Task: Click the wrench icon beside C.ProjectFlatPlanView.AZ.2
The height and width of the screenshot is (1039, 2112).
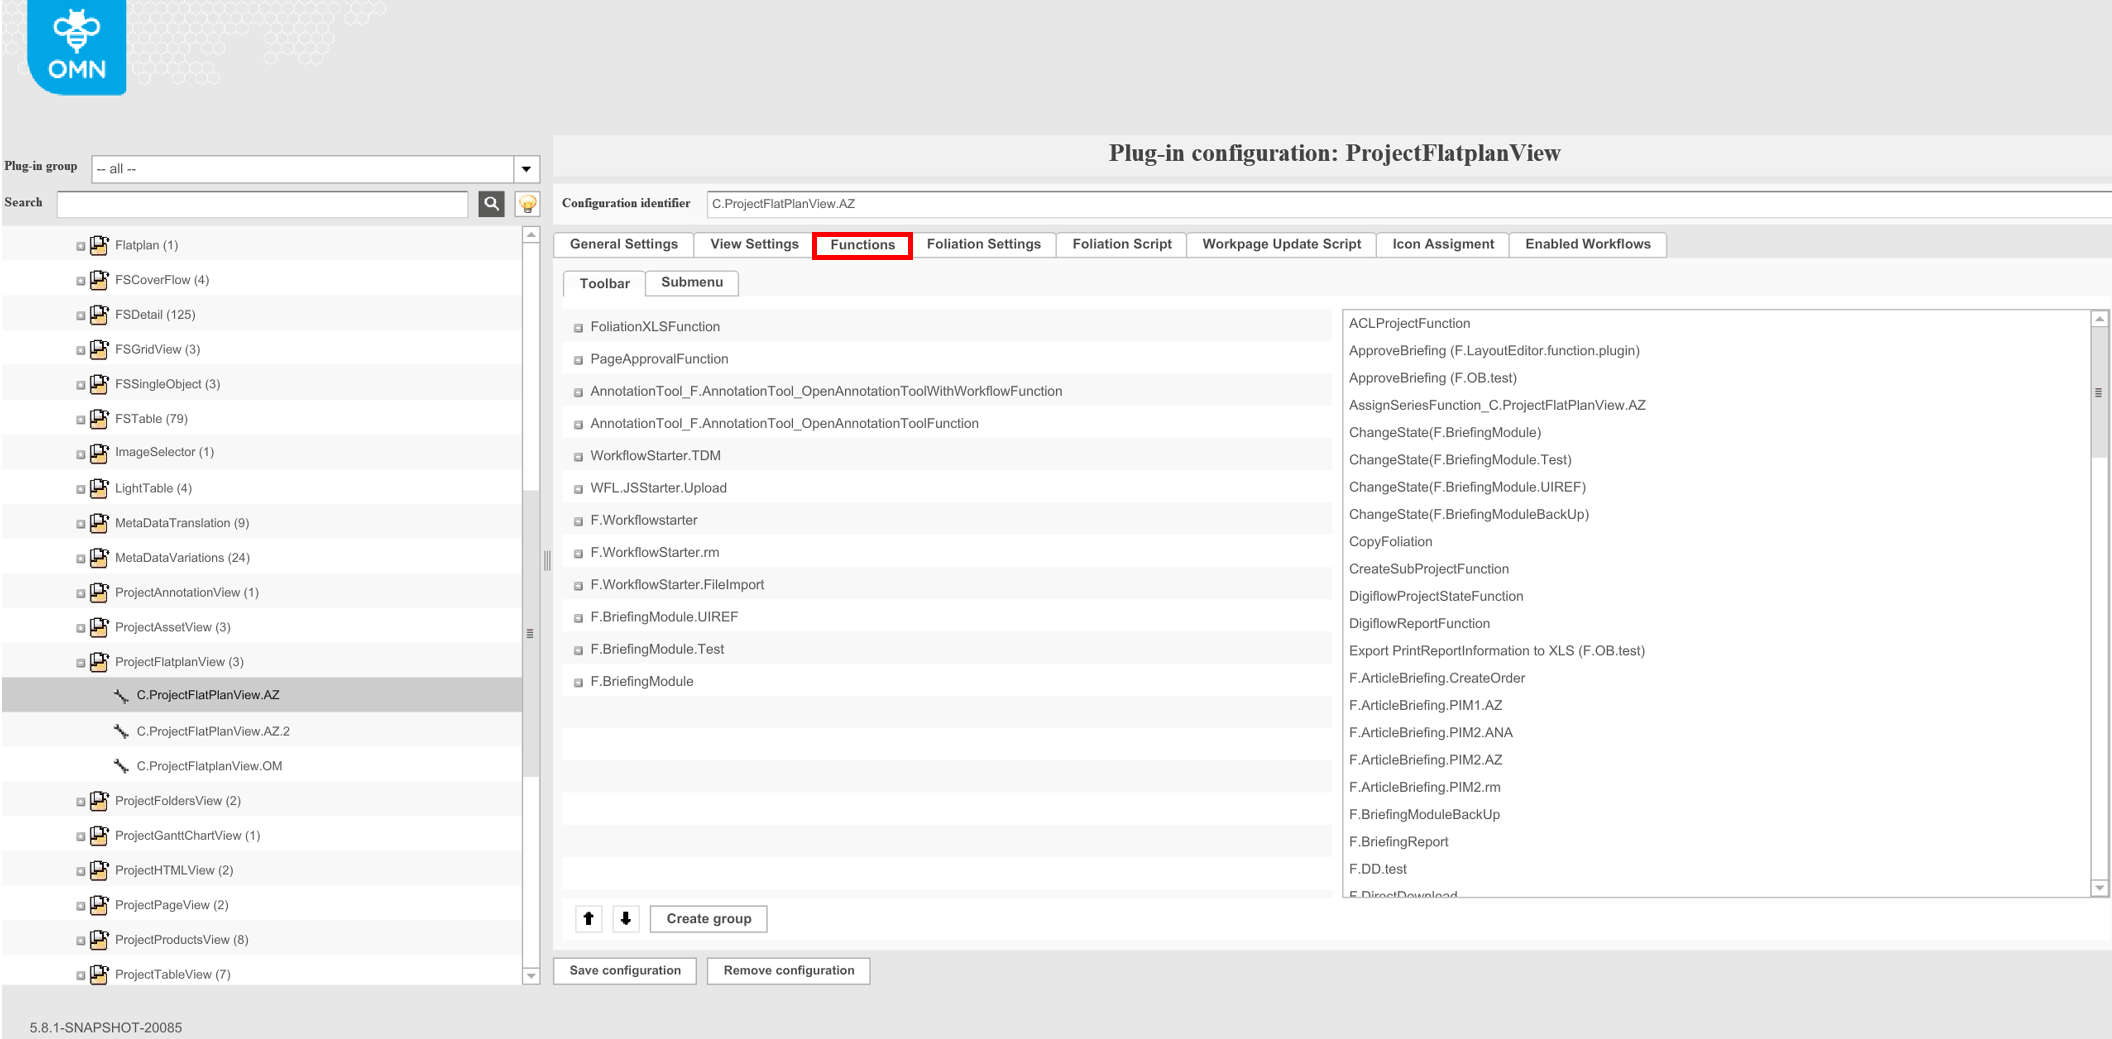Action: coord(122,730)
